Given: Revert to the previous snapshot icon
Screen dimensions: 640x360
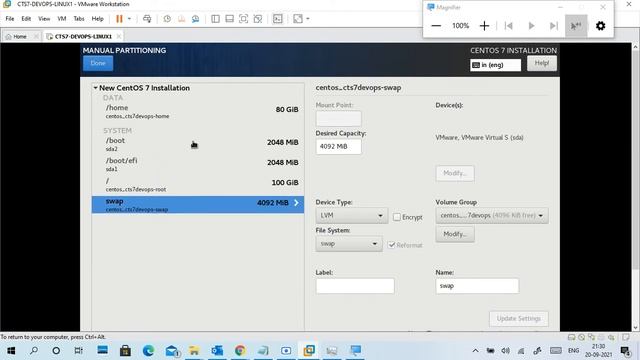Looking at the screenshot, I should pos(182,19).
